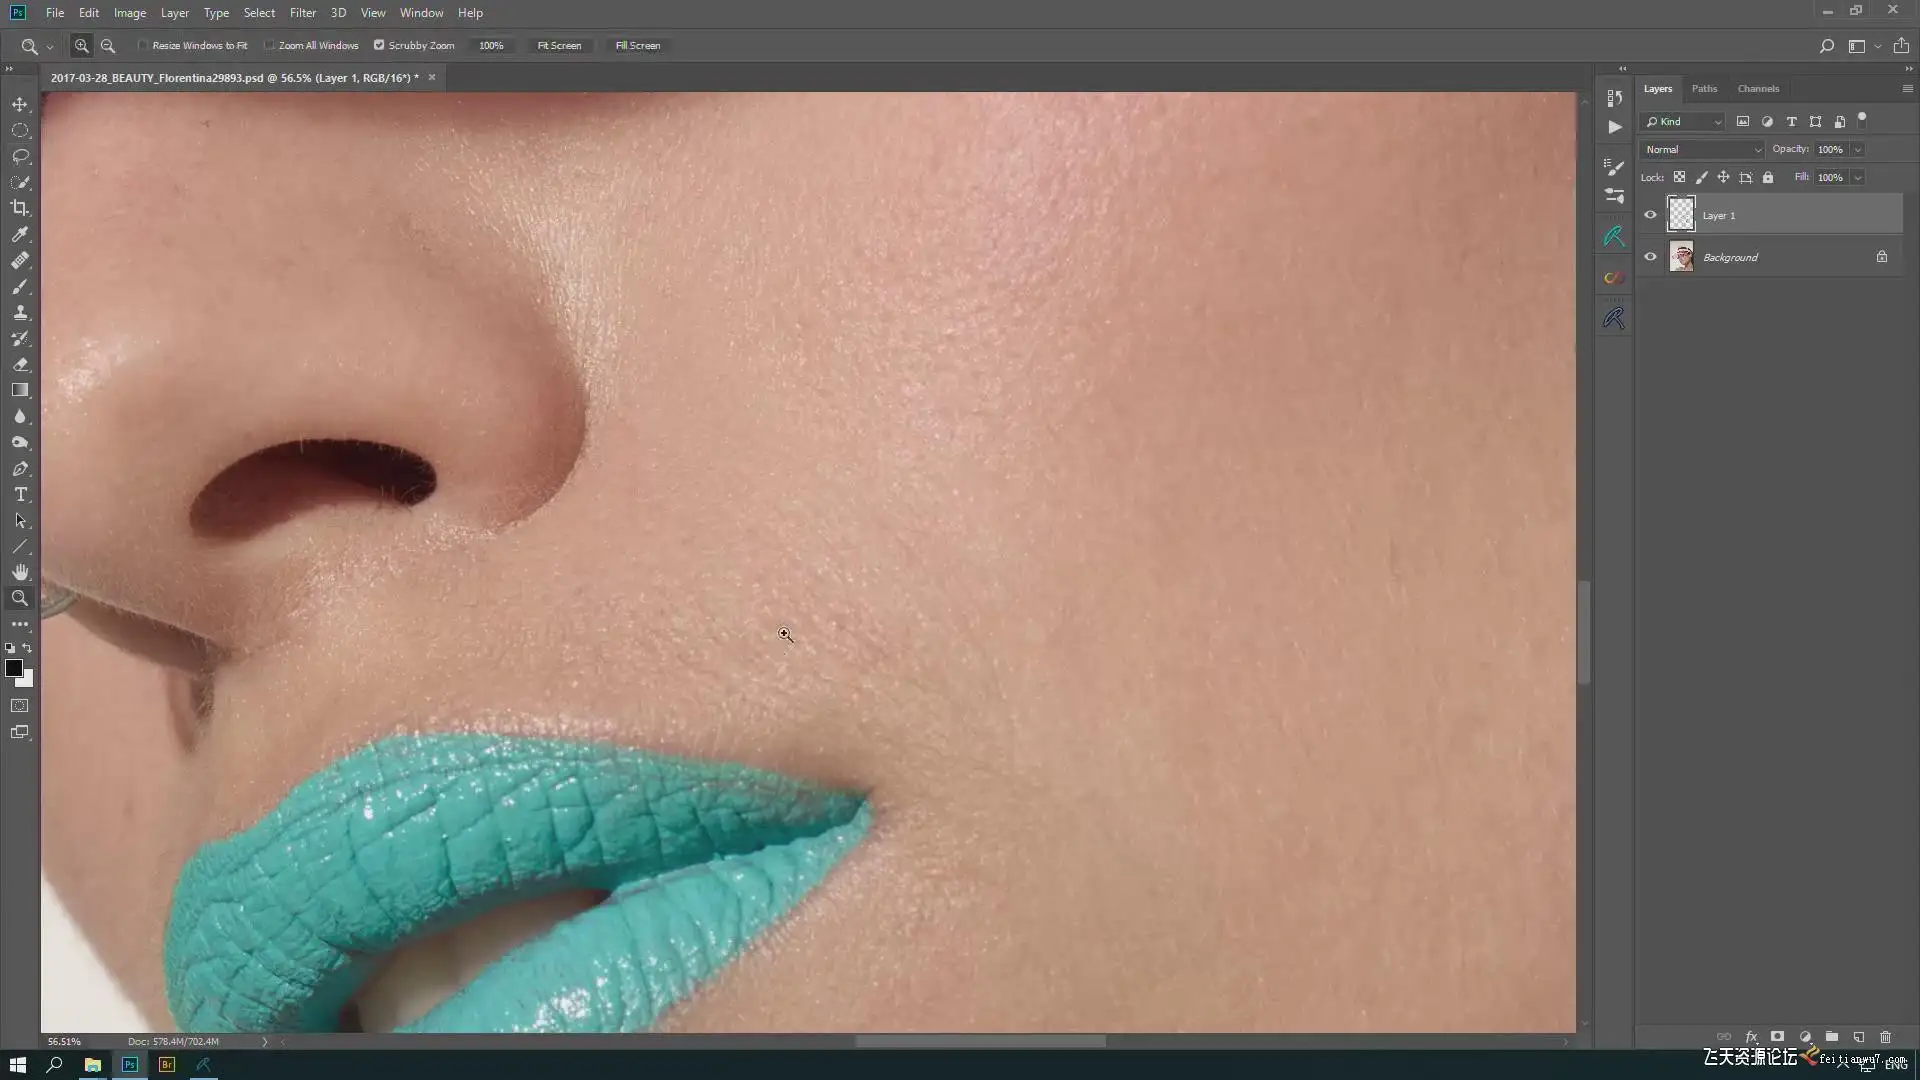
Task: Click the delete layer trash icon
Action: click(1886, 1037)
